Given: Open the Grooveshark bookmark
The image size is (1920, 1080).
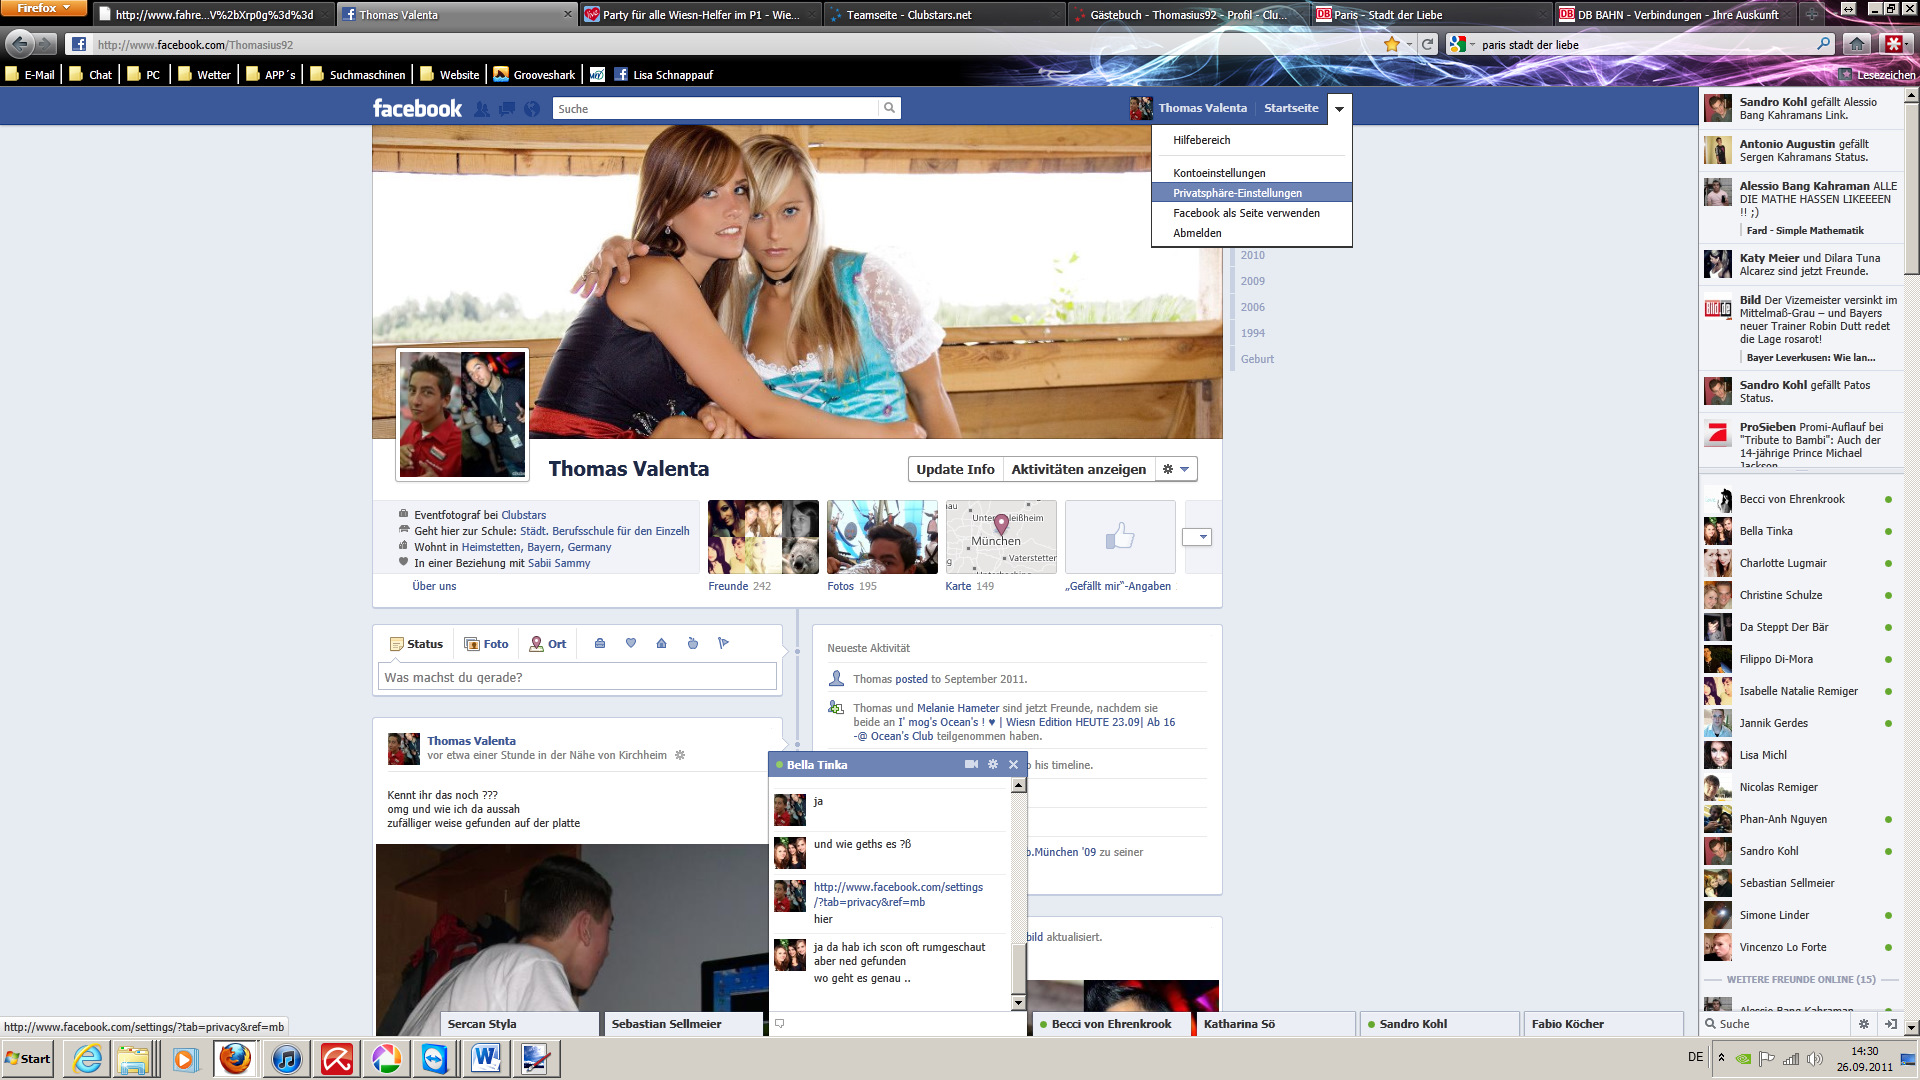Looking at the screenshot, I should point(534,74).
